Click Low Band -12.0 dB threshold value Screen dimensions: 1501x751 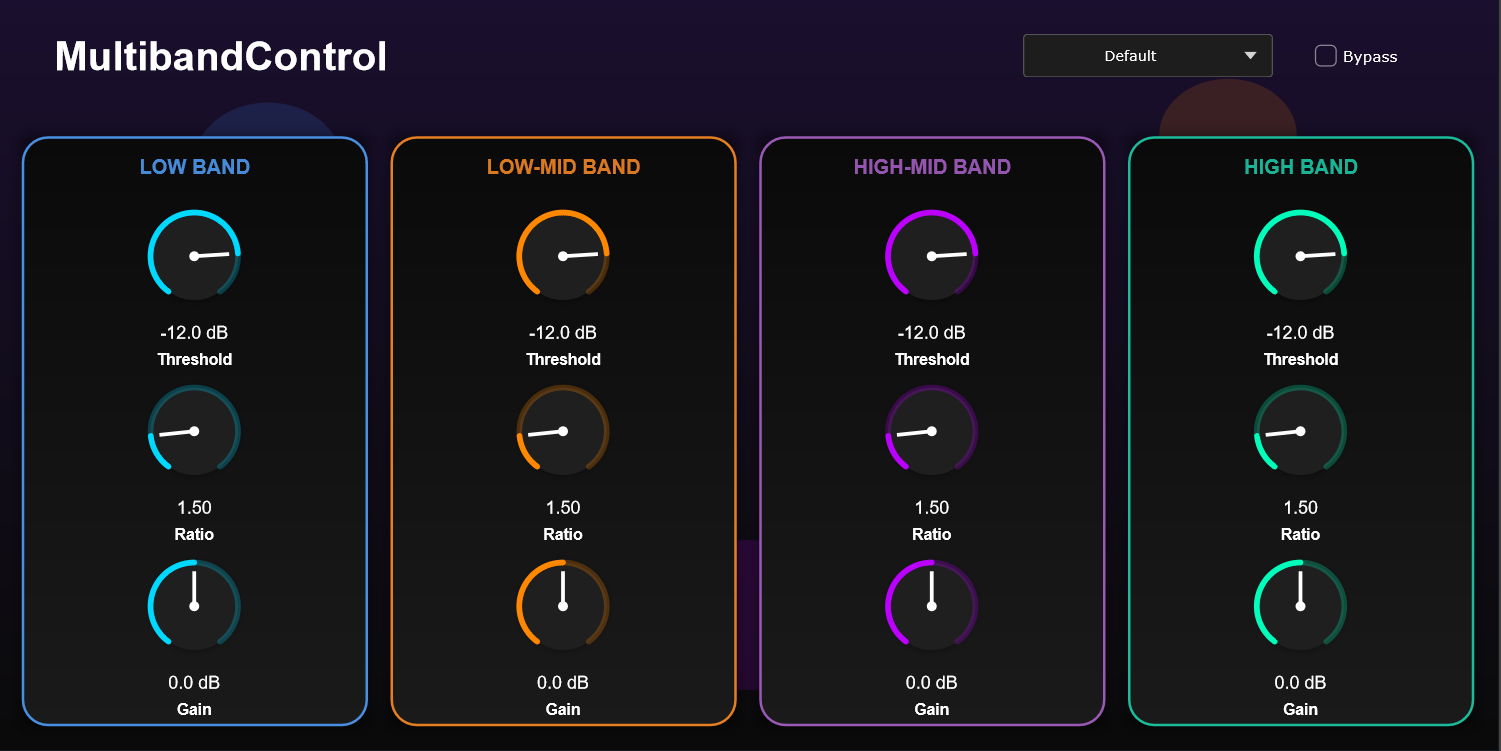tap(194, 332)
